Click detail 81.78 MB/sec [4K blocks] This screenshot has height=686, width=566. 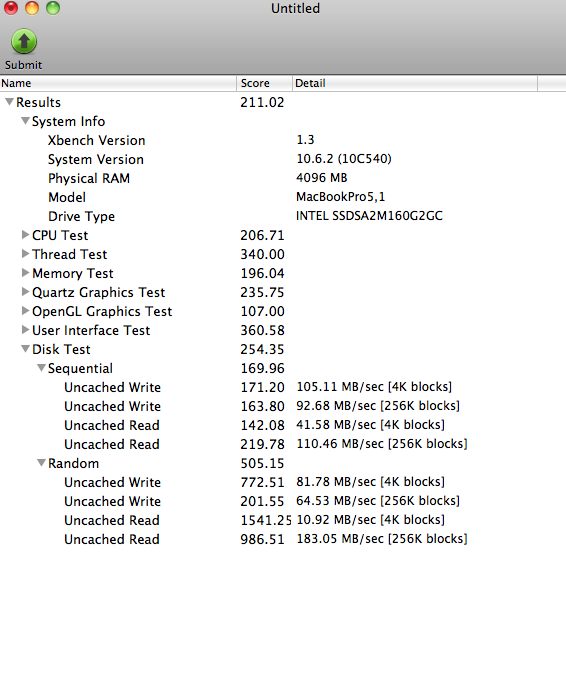click(x=370, y=482)
